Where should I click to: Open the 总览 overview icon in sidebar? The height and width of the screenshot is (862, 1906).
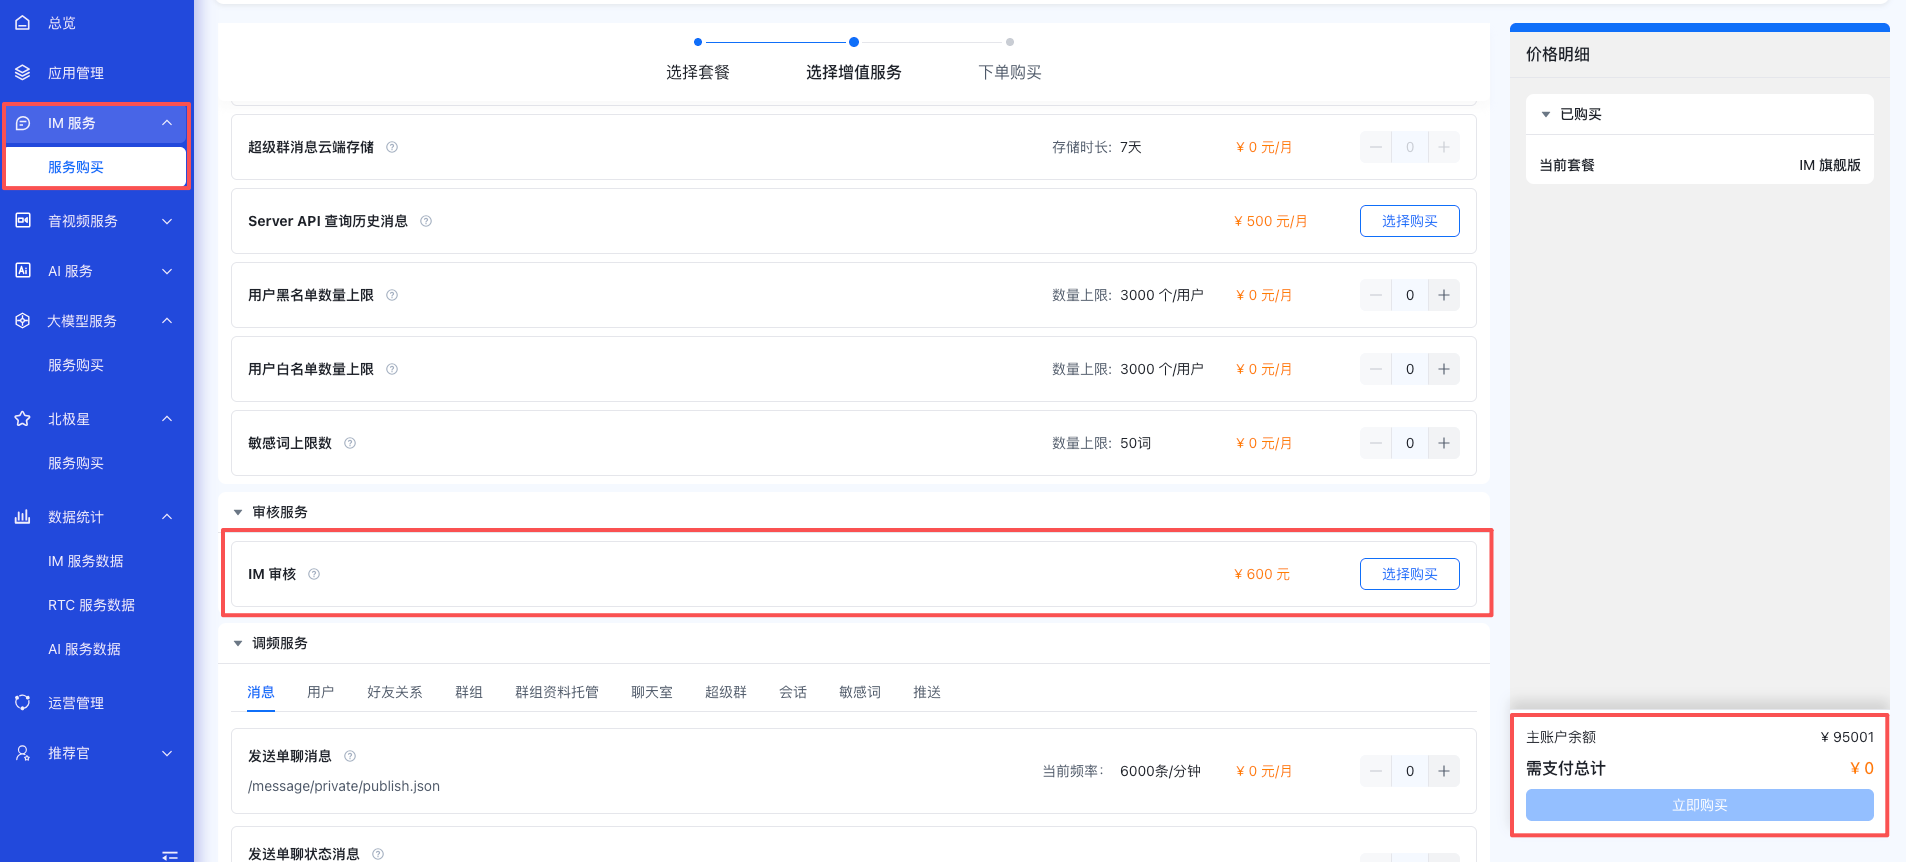click(x=22, y=22)
